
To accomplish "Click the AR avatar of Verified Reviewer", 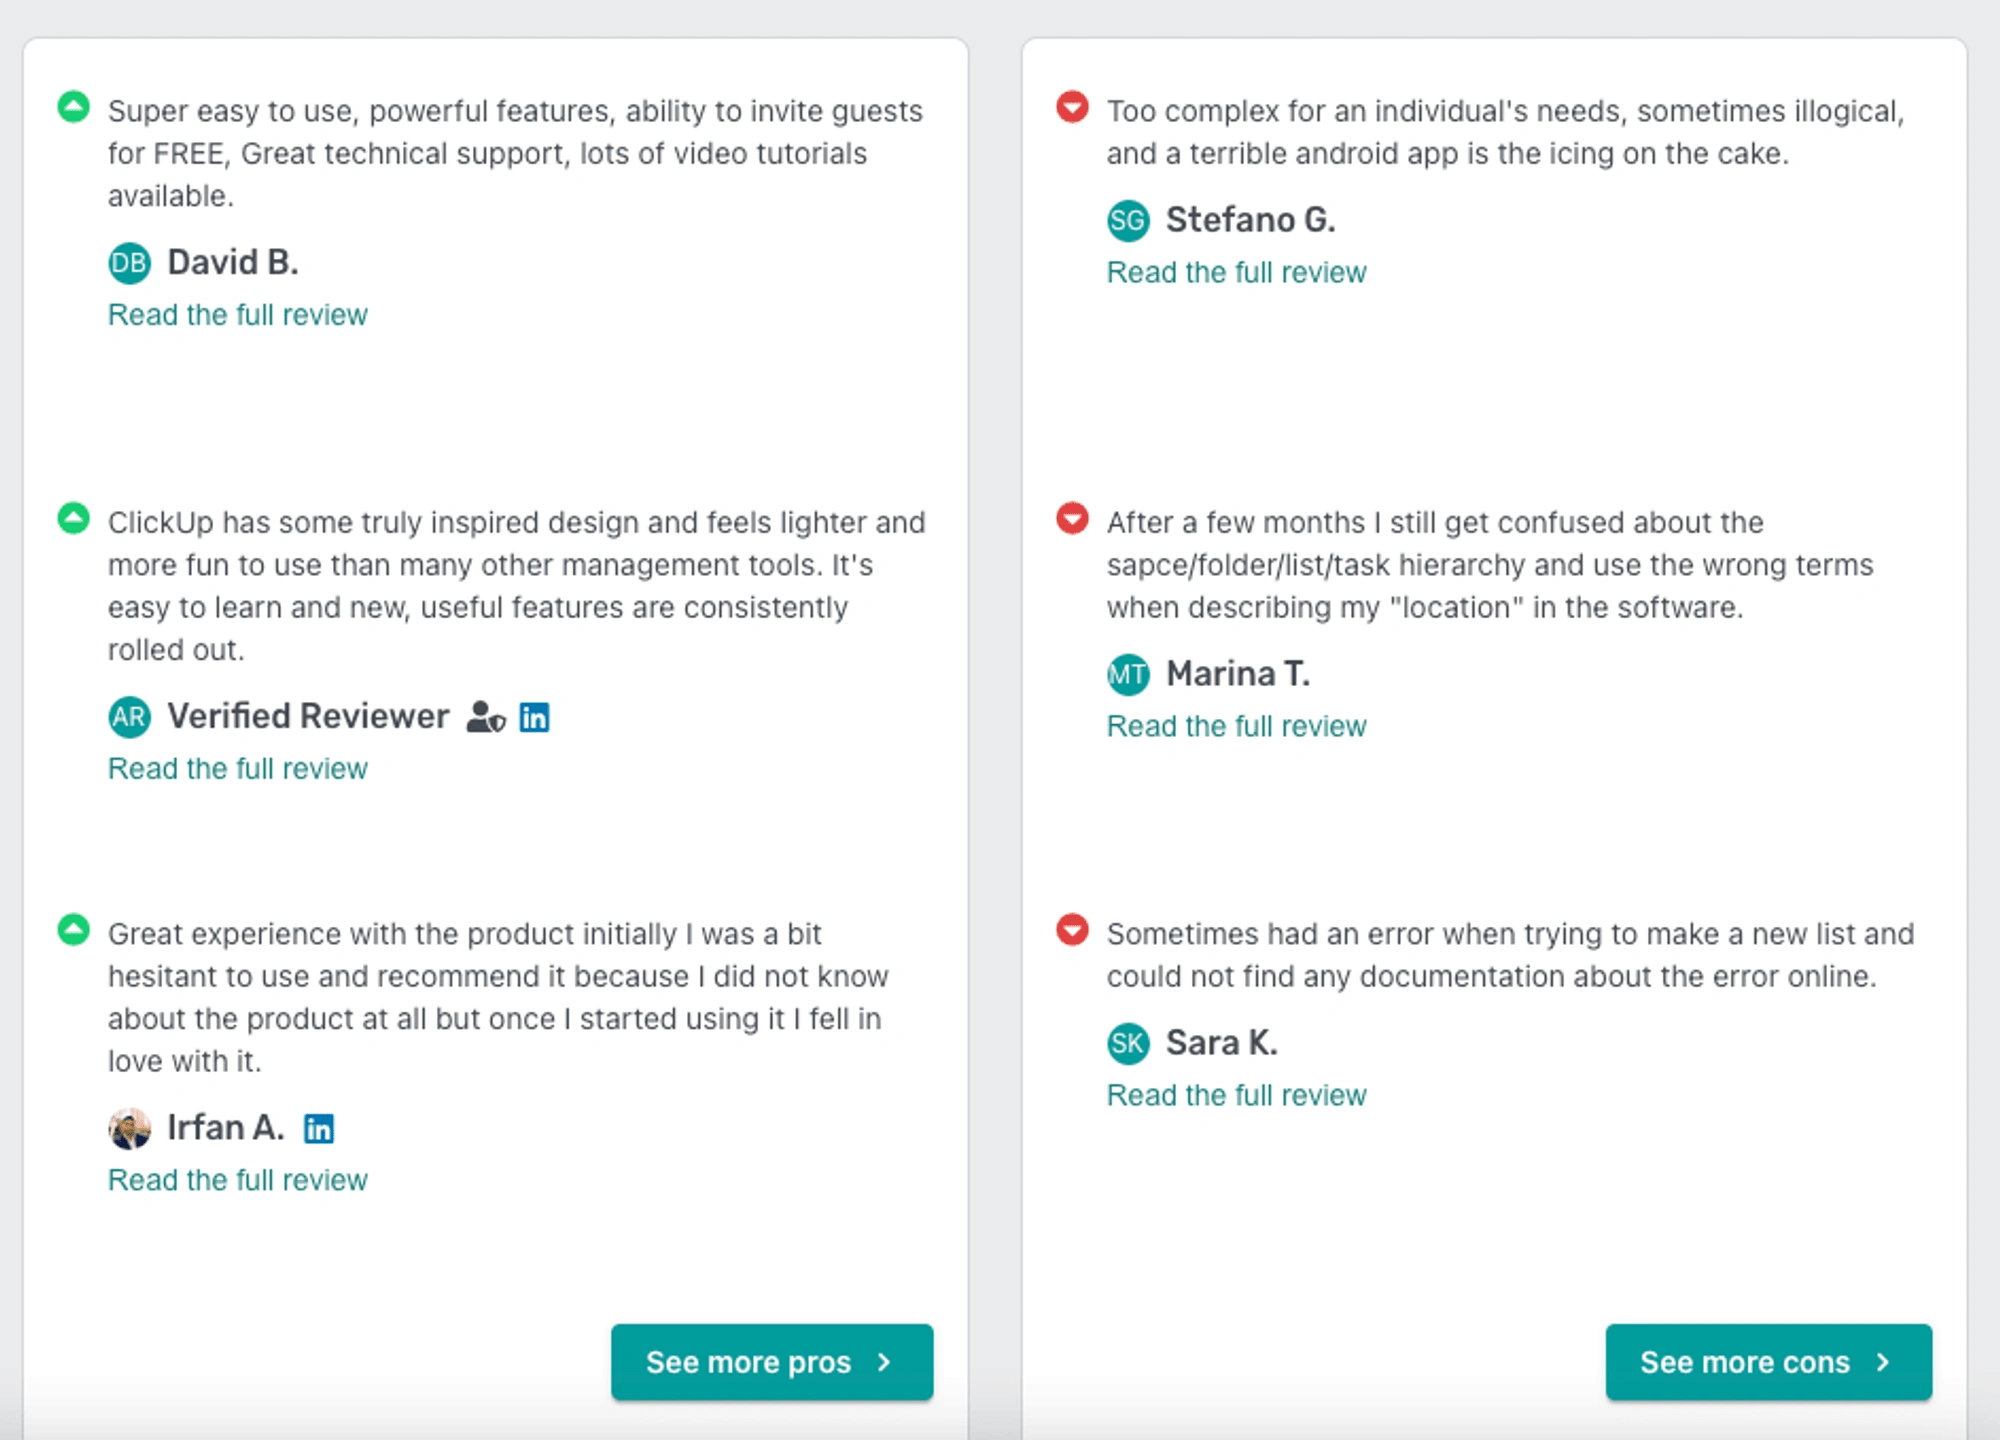I will tap(129, 717).
